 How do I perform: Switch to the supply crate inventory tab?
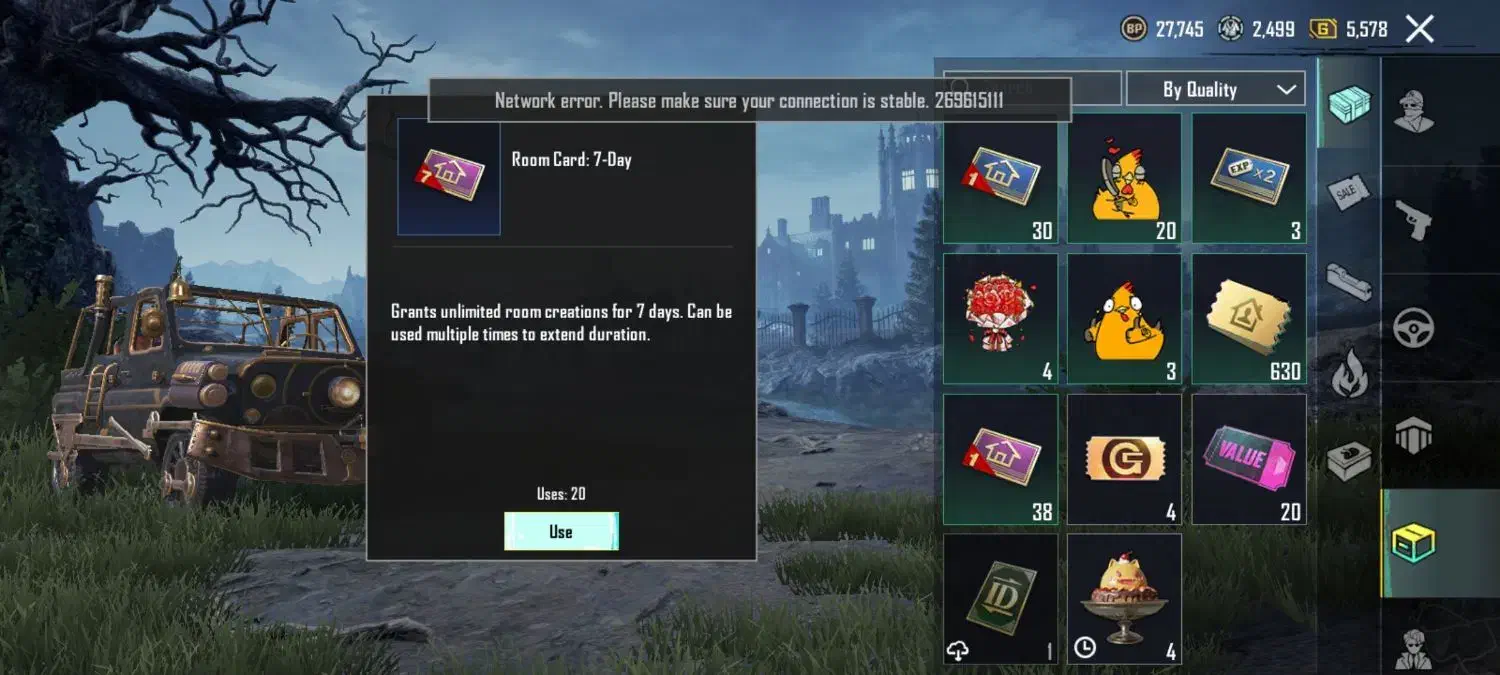(x=1348, y=104)
